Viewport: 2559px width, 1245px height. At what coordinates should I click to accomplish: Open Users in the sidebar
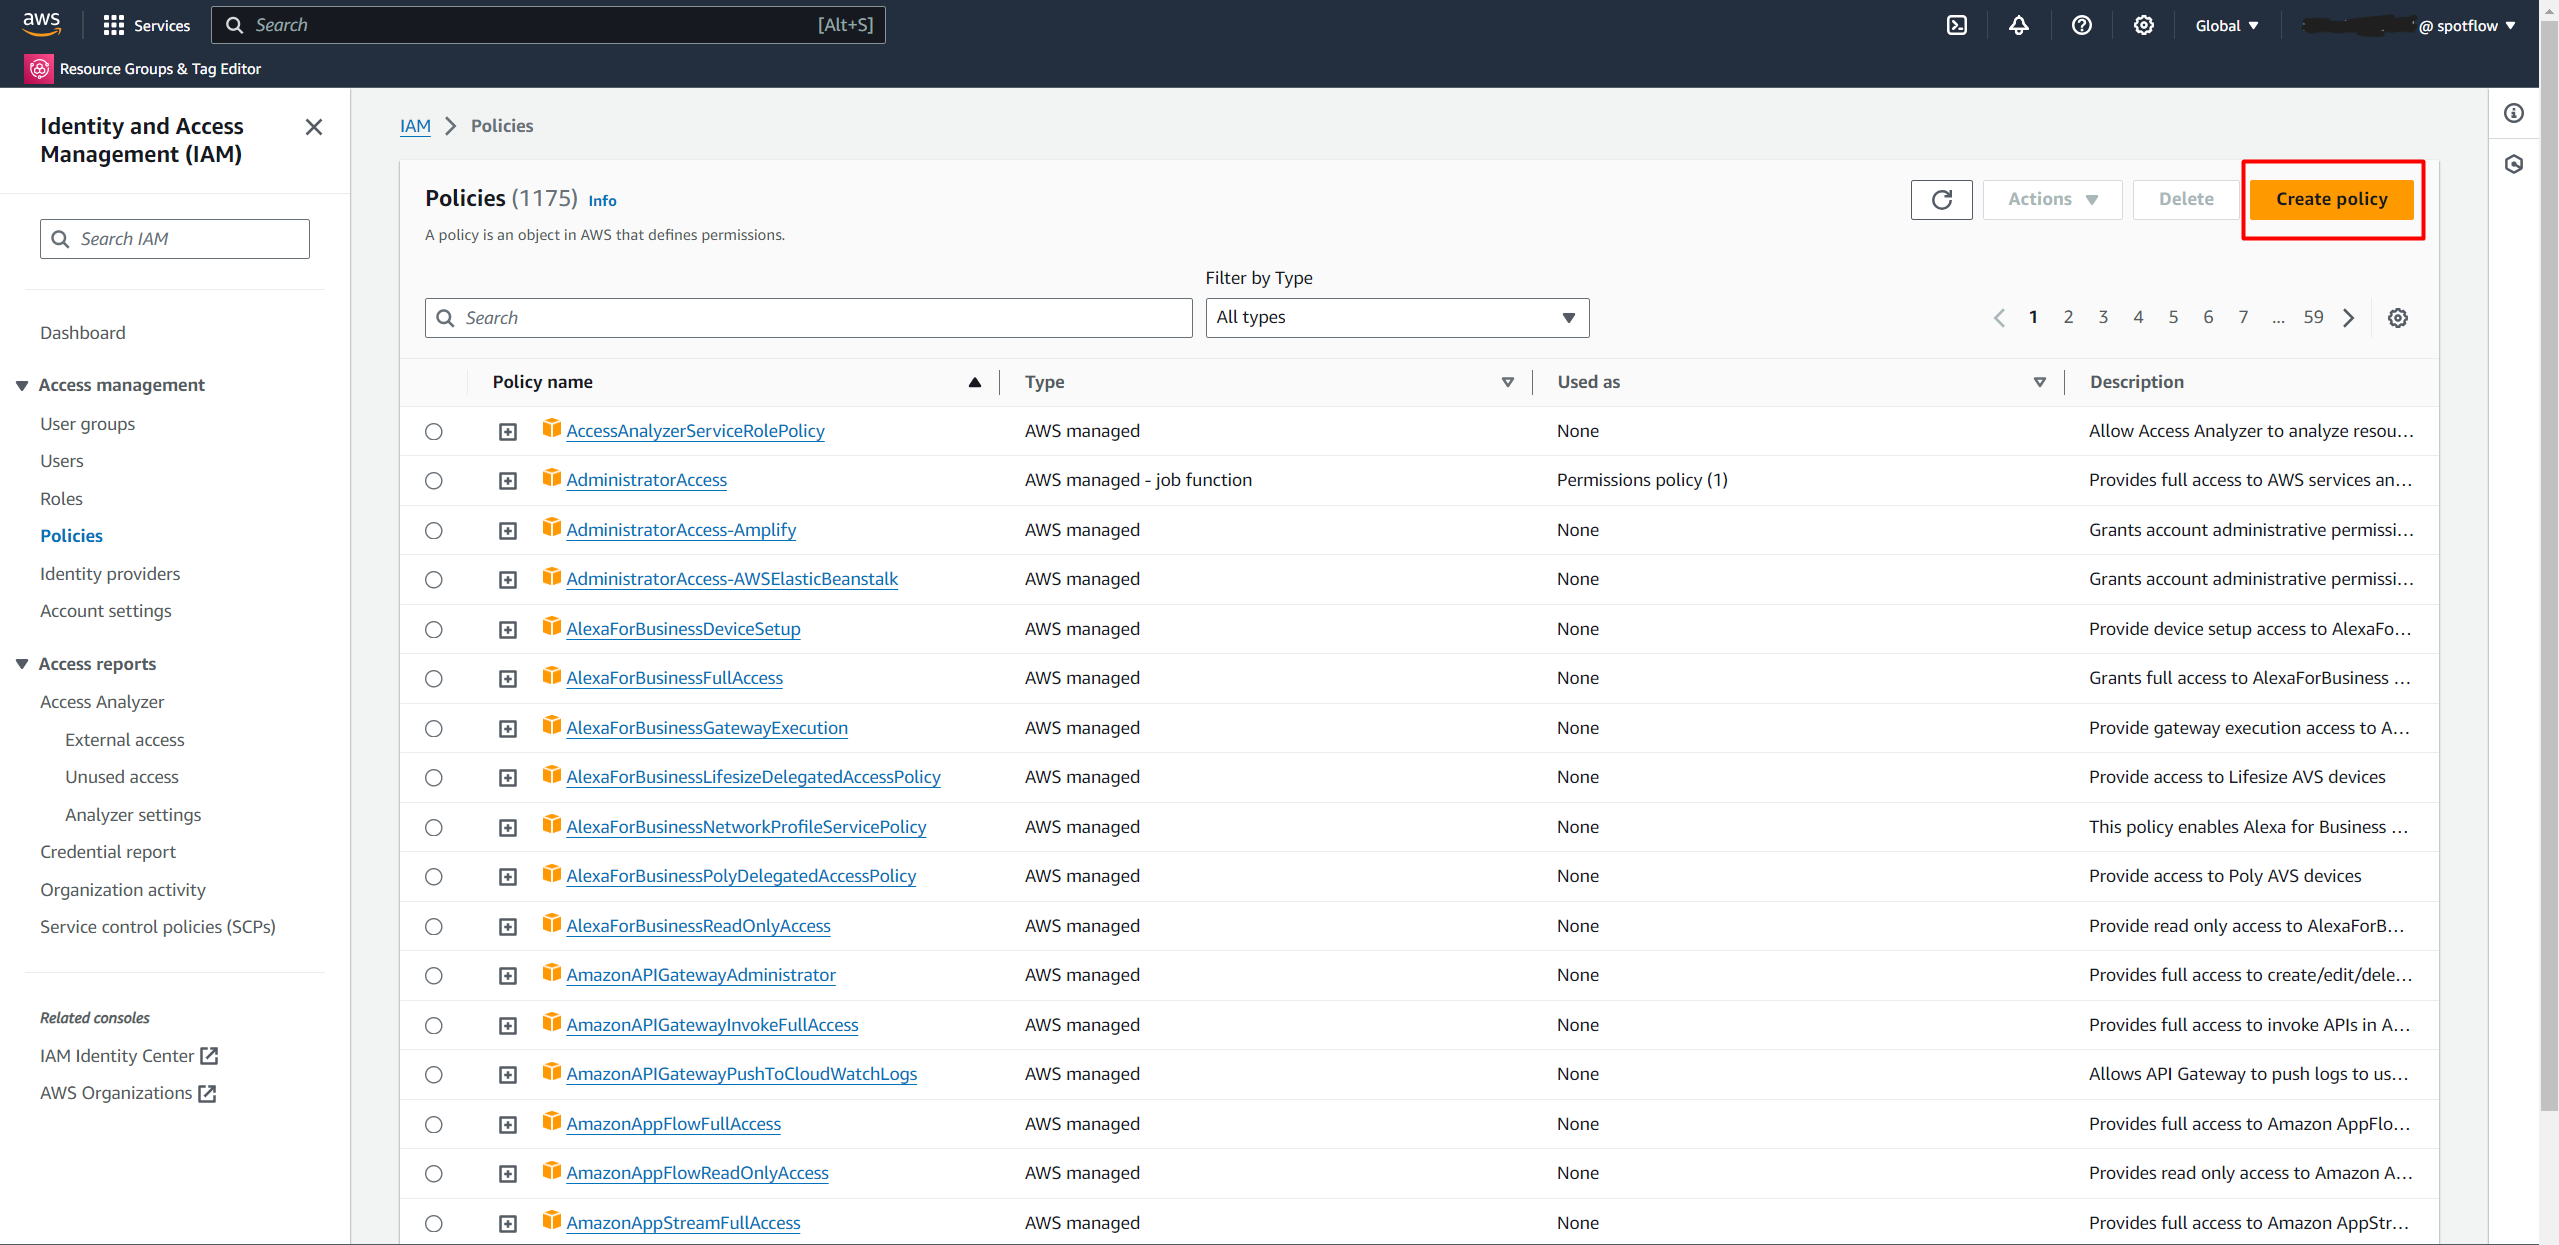[x=62, y=461]
